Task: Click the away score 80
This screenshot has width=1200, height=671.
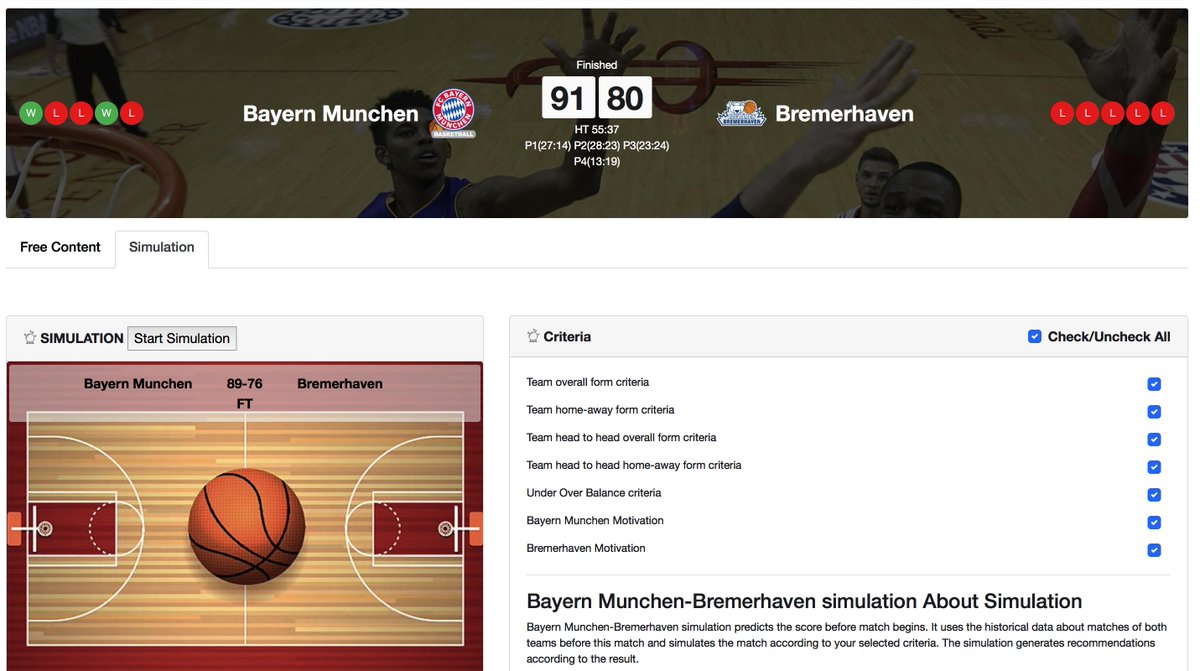Action: (625, 98)
